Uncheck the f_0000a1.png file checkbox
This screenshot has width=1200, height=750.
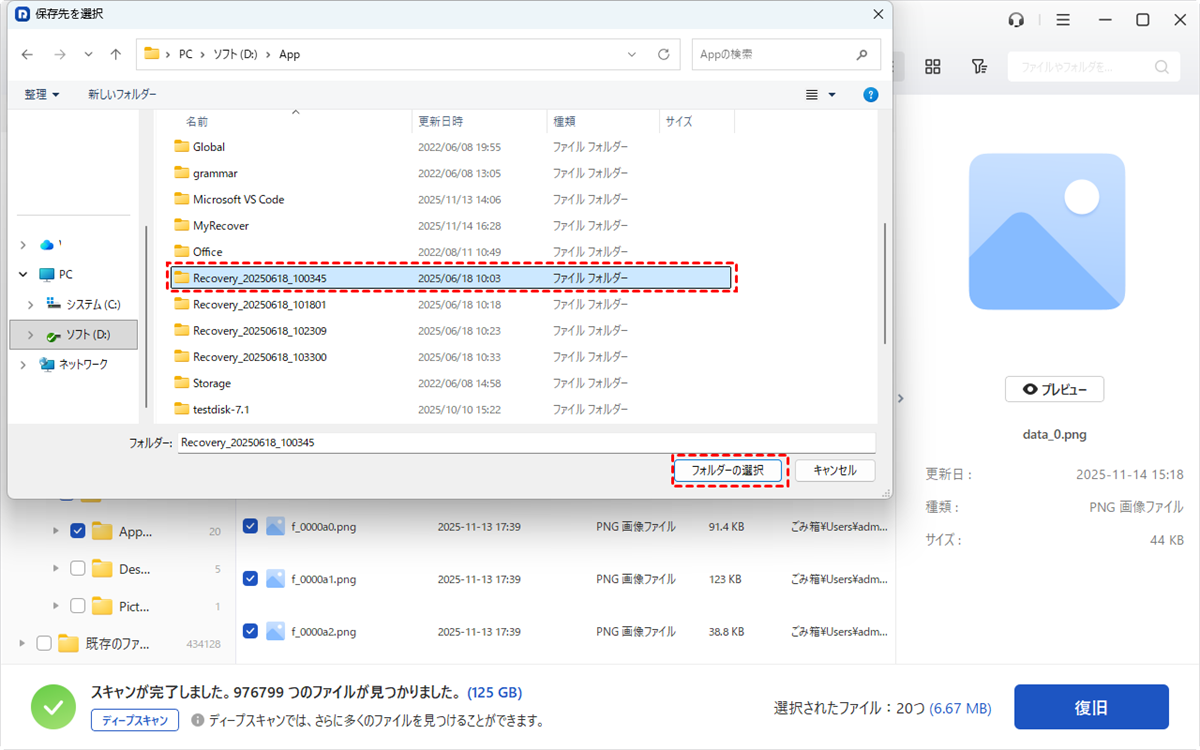[x=250, y=578]
